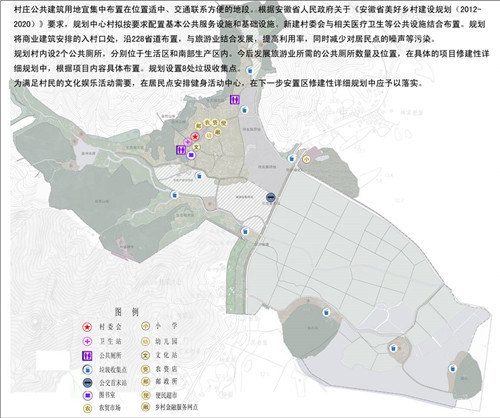
Task: Select the 小学 school marker on the map
Action: point(306,160)
